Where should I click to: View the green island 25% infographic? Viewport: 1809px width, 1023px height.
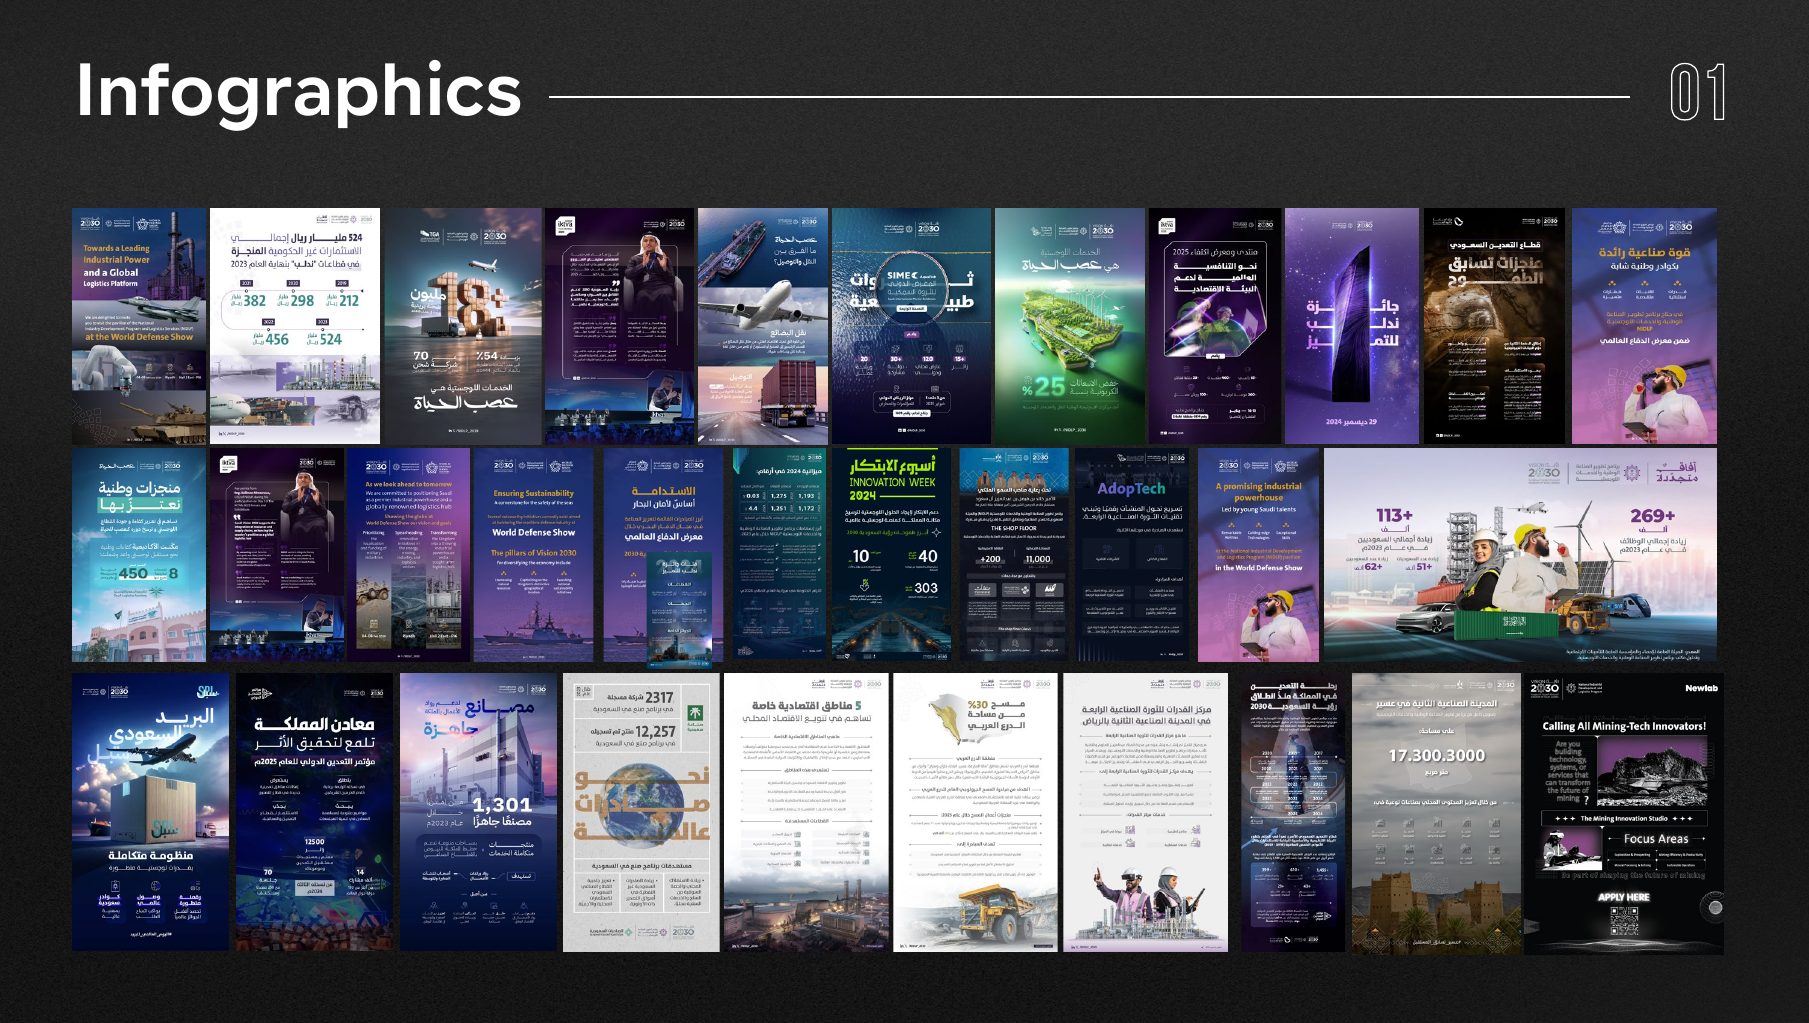pyautogui.click(x=1070, y=326)
